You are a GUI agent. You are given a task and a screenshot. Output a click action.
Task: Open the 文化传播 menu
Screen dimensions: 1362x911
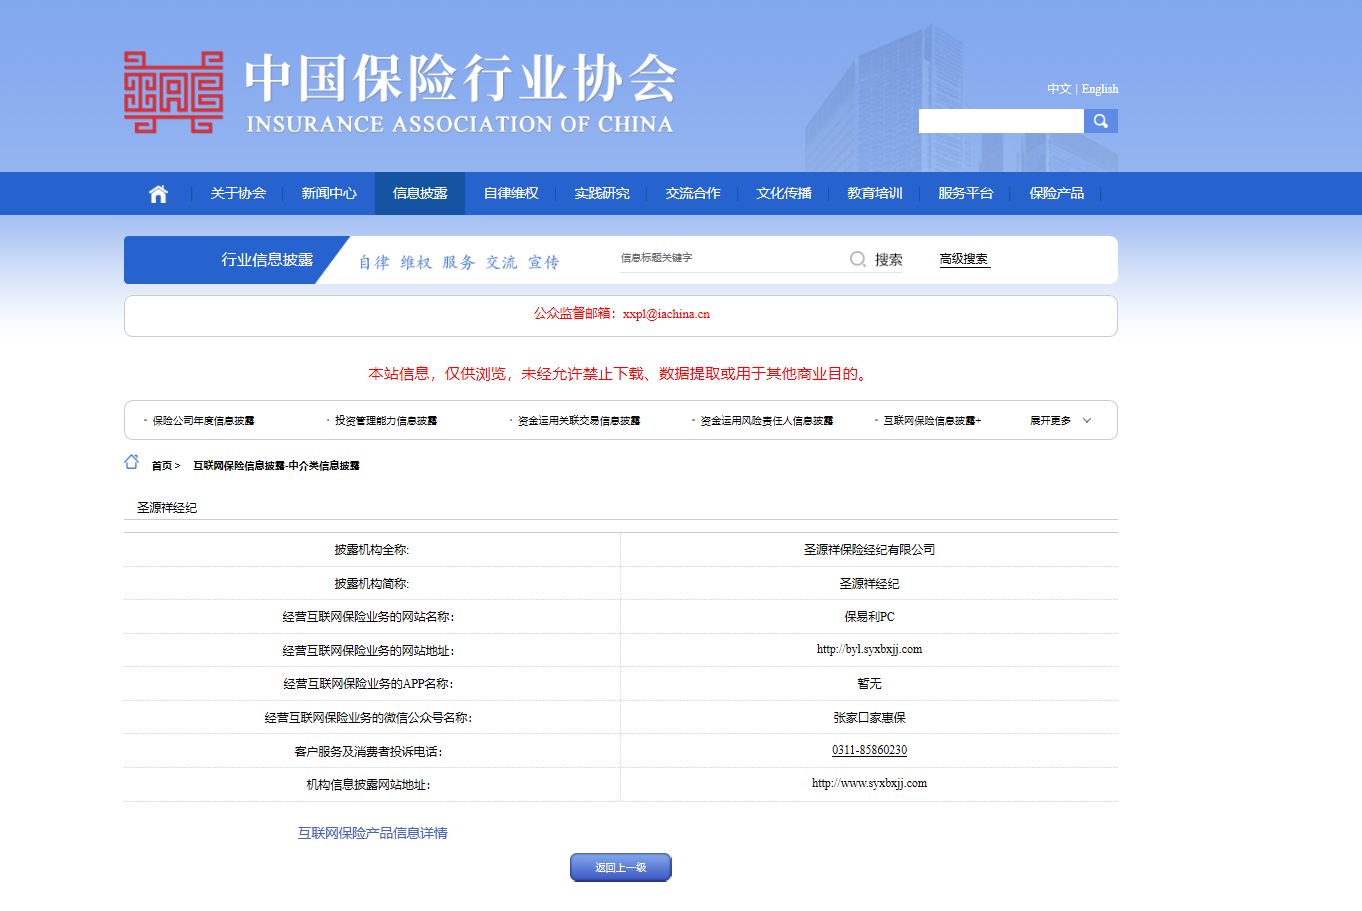click(784, 193)
